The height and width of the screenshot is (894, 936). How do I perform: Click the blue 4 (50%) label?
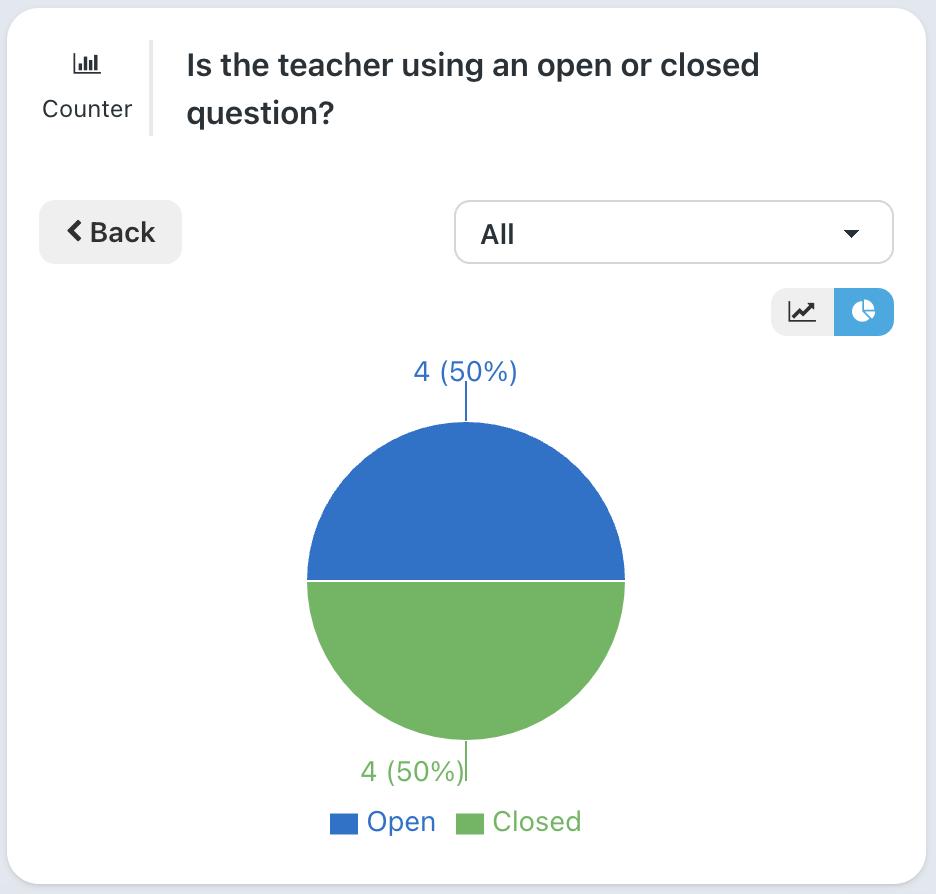465,372
